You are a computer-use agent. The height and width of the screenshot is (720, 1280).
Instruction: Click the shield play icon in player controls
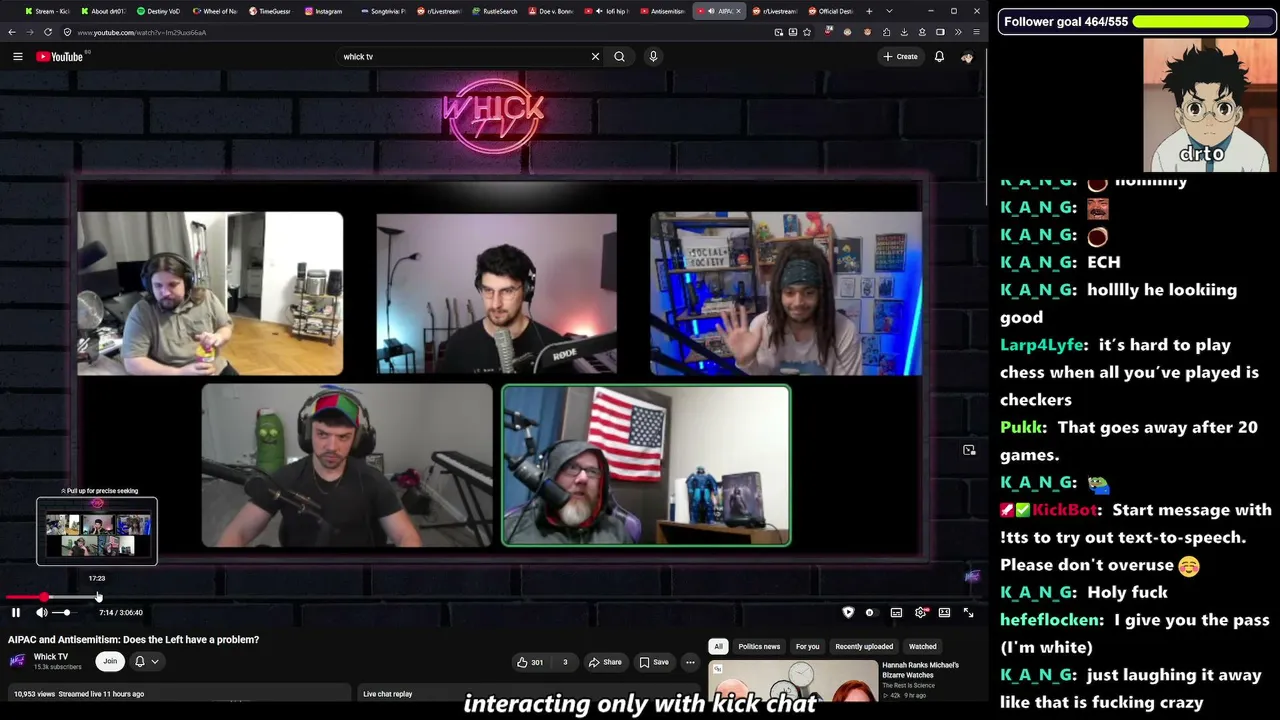click(848, 612)
